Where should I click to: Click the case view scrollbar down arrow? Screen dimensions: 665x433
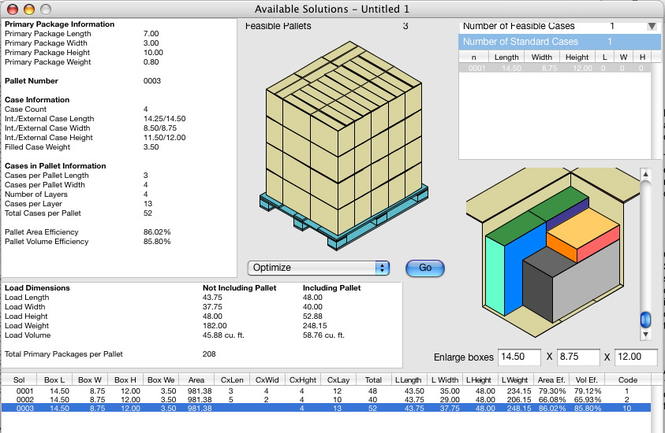(x=645, y=334)
